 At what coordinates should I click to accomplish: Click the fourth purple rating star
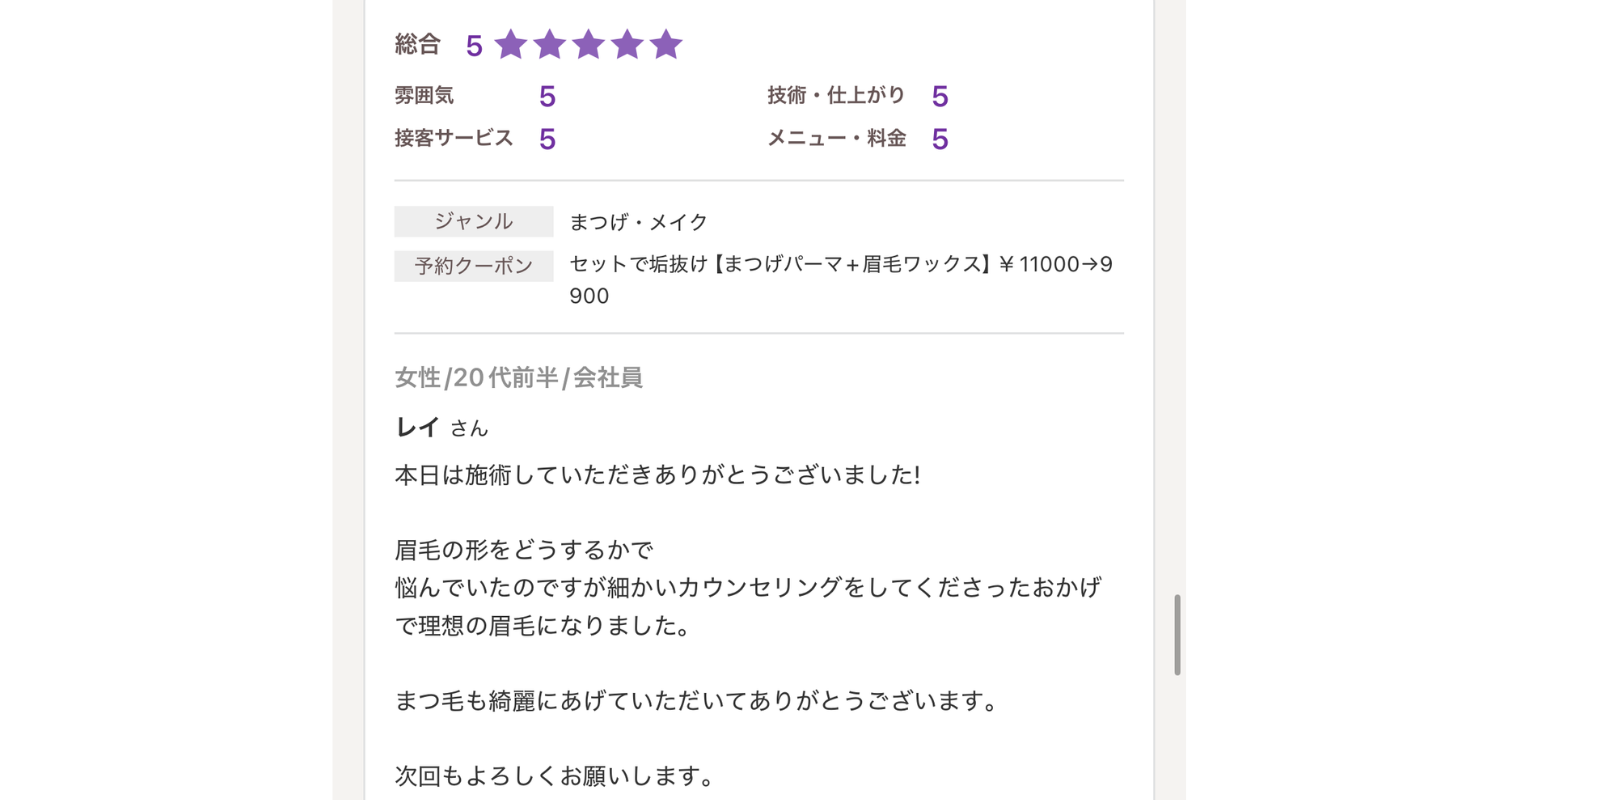(x=627, y=44)
